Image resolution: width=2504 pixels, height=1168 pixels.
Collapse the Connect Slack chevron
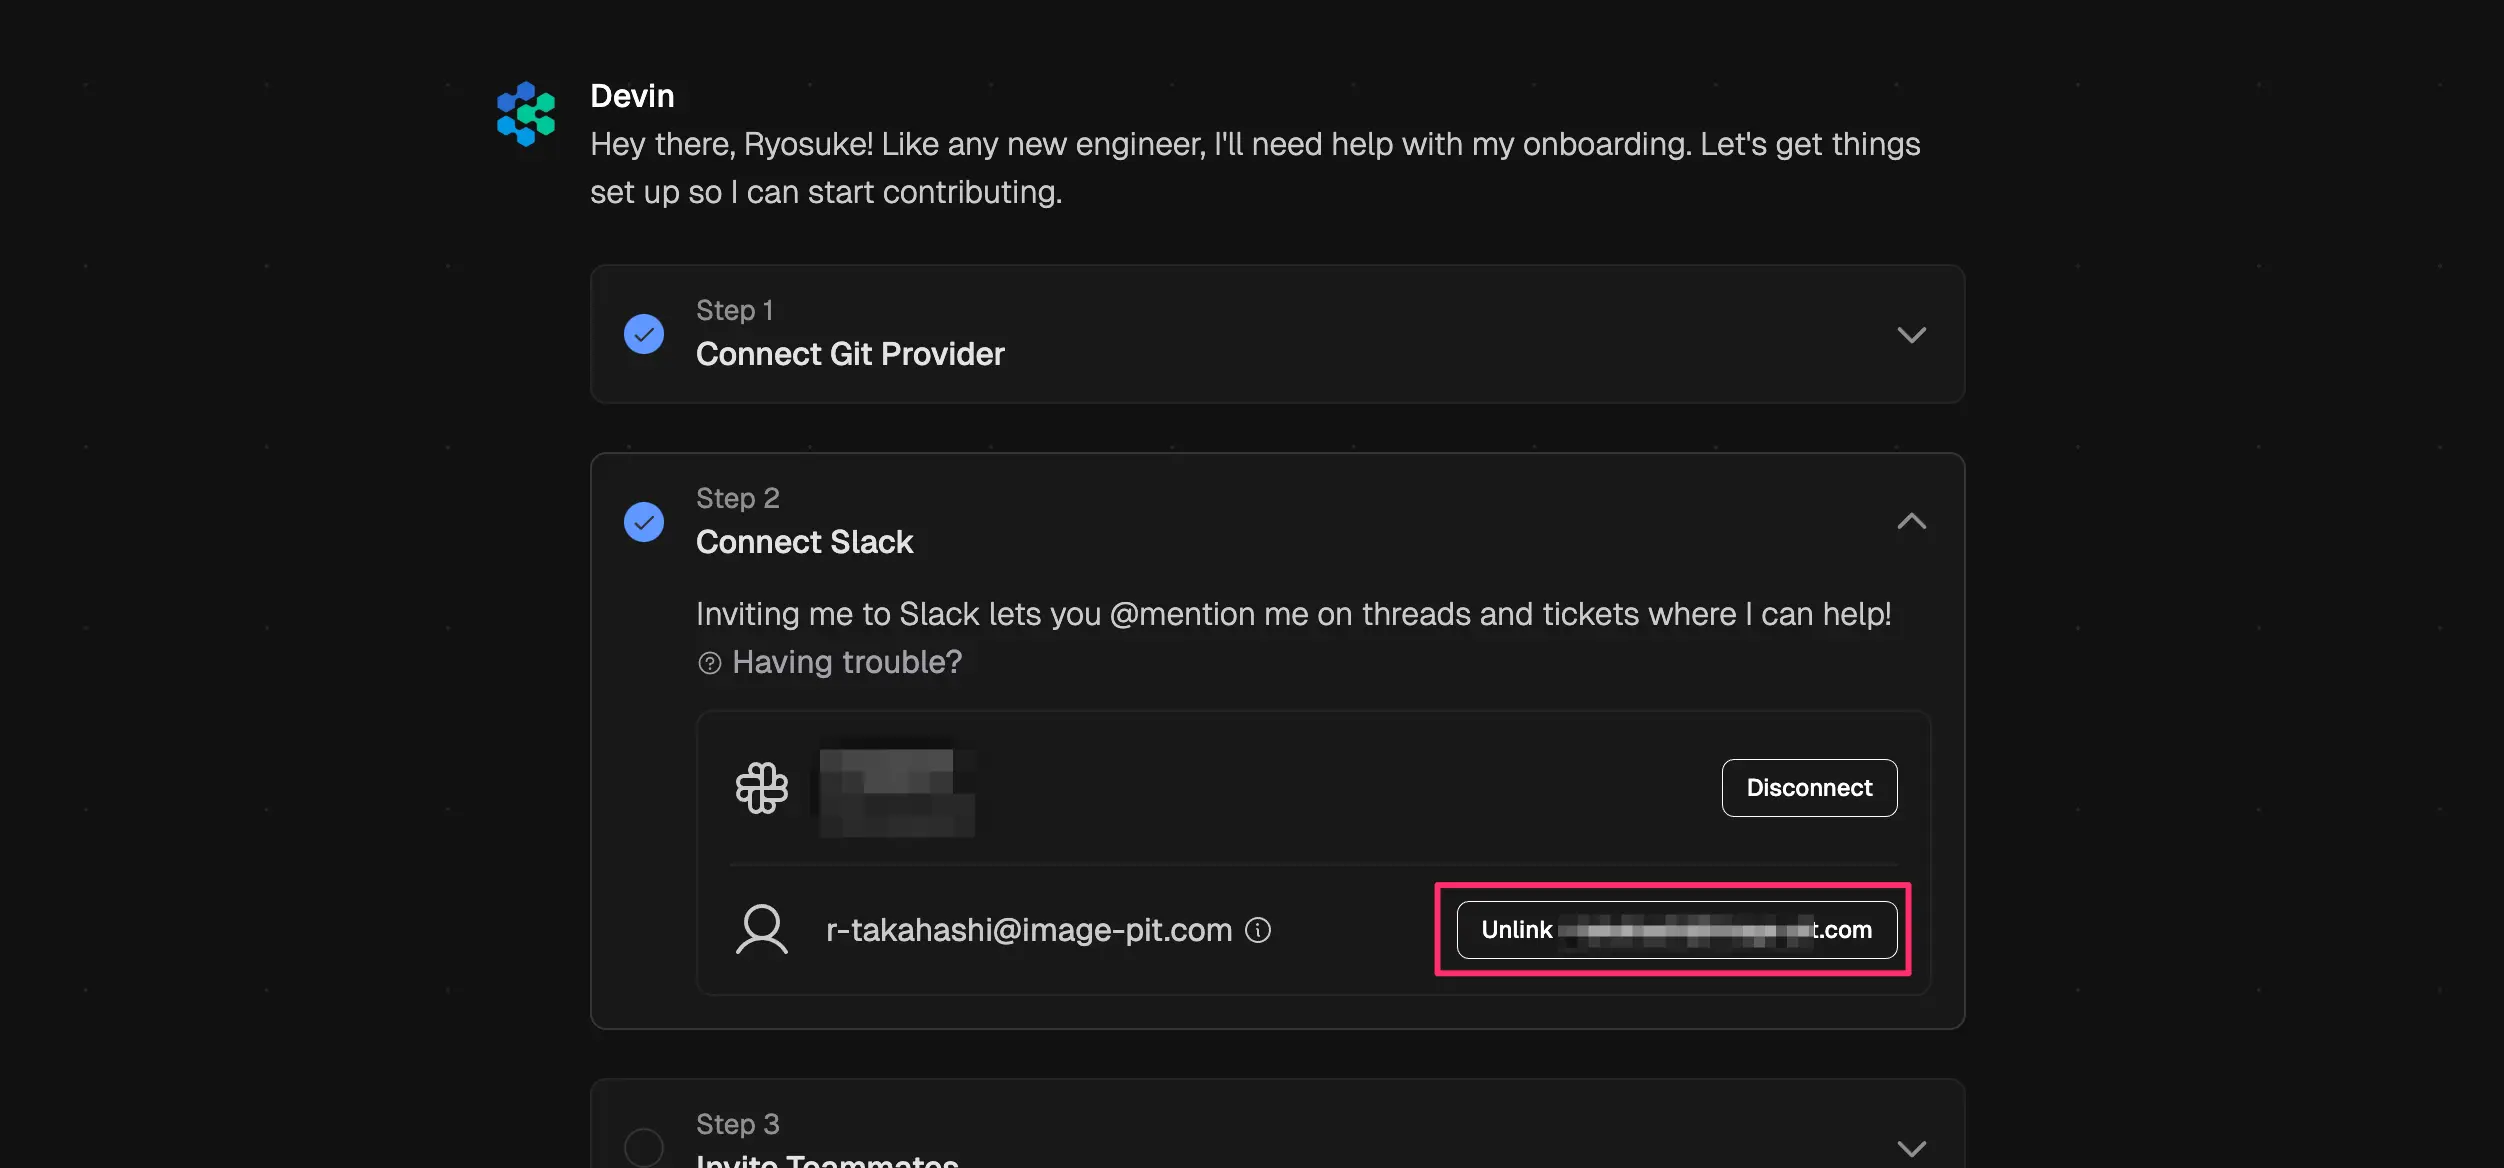(x=1911, y=521)
